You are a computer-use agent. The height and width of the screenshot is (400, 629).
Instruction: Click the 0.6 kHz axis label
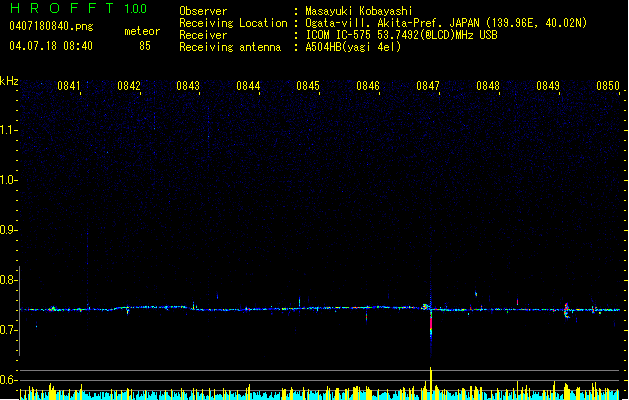pos(8,380)
